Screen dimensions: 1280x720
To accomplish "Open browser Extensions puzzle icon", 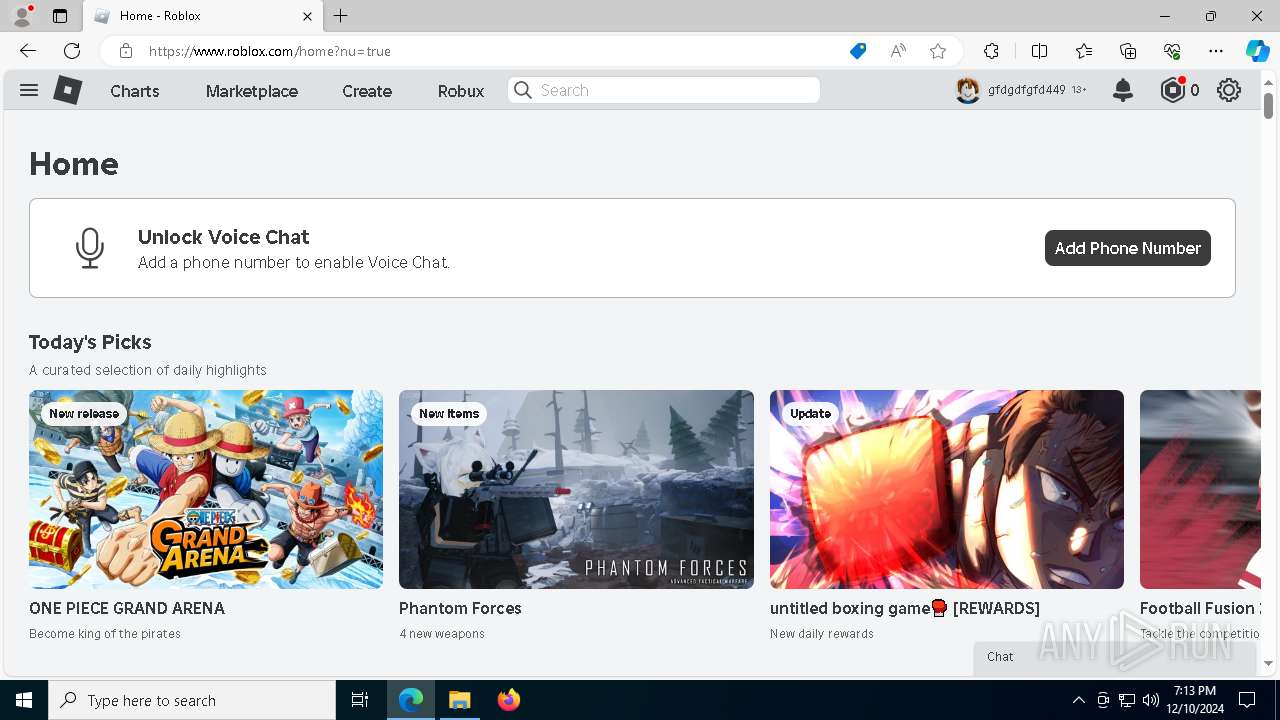I will 991,51.
